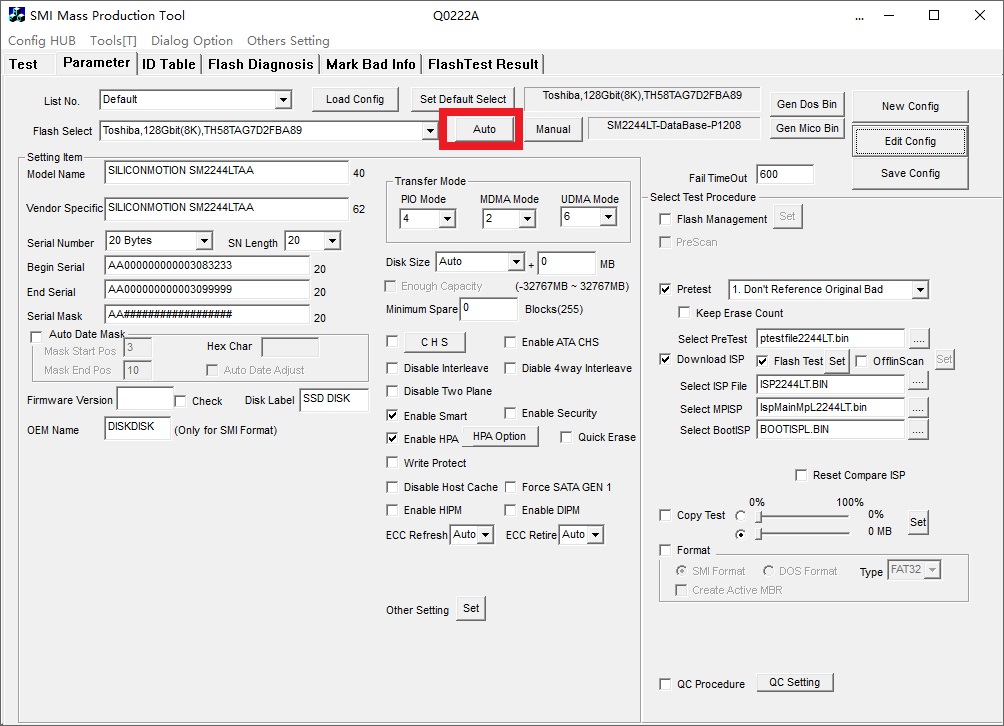Tick the Quick Erase checkbox
Image resolution: width=1004 pixels, height=726 pixels.
566,437
